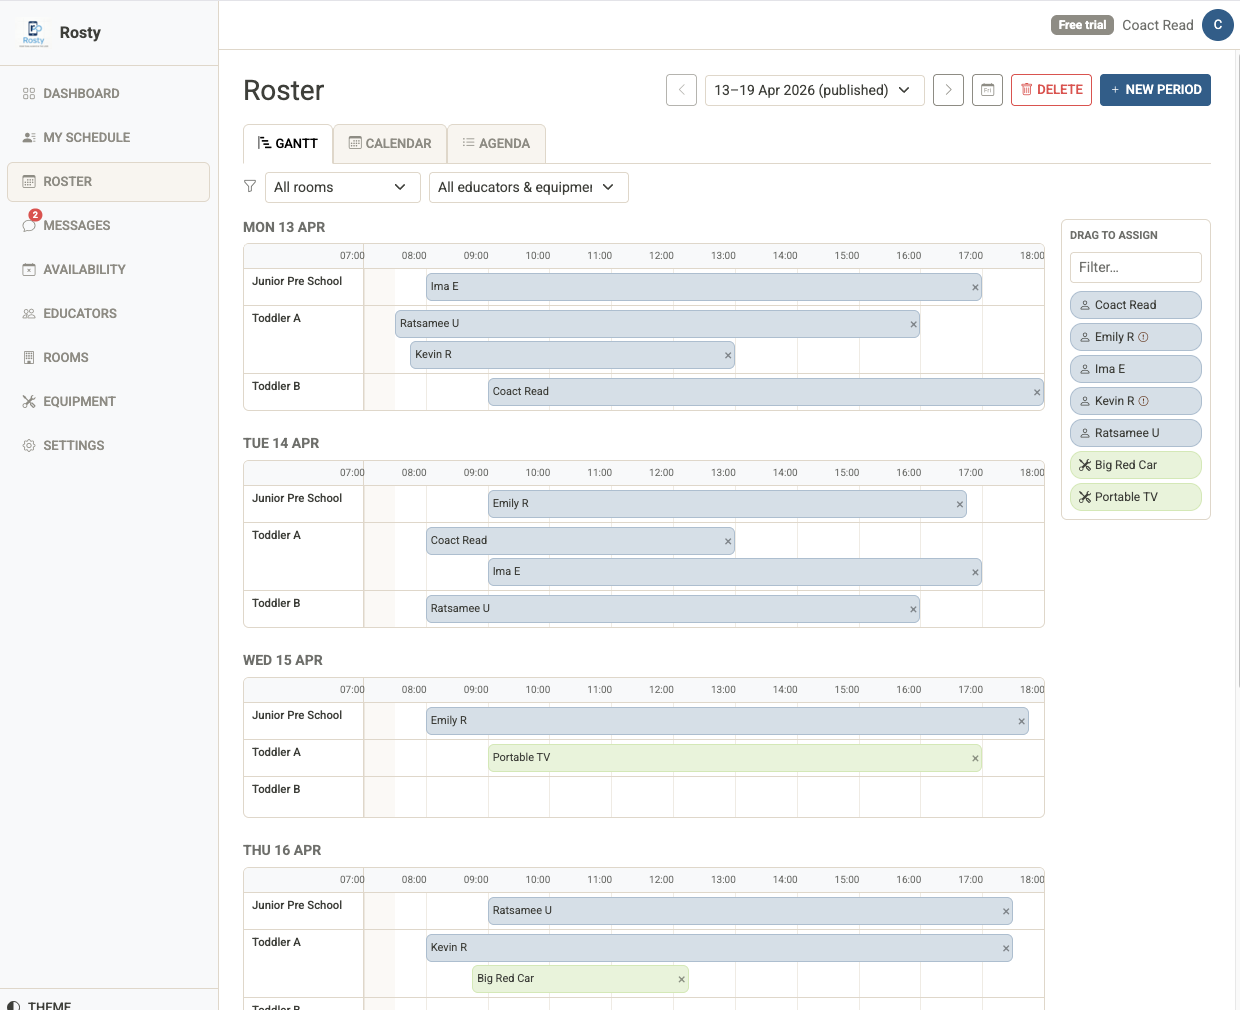Image resolution: width=1240 pixels, height=1010 pixels.
Task: Switch to the CALENDAR tab
Action: pyautogui.click(x=390, y=143)
